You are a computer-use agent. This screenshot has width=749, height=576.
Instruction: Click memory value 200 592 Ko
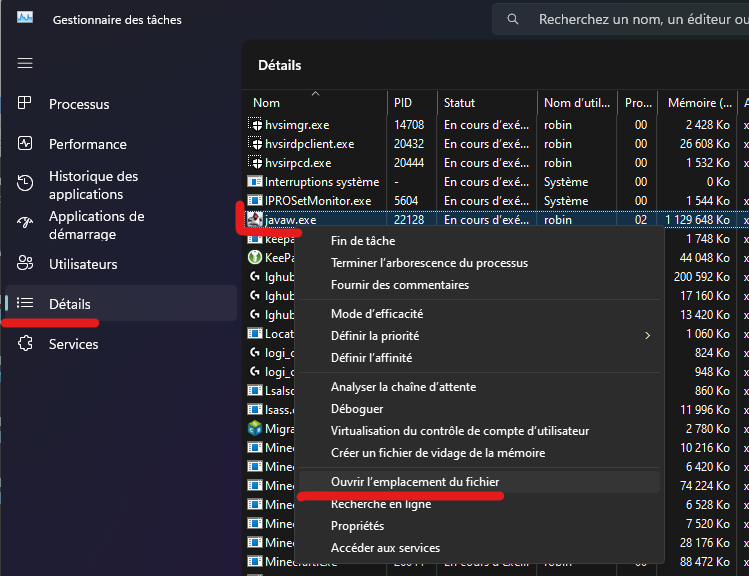[702, 277]
